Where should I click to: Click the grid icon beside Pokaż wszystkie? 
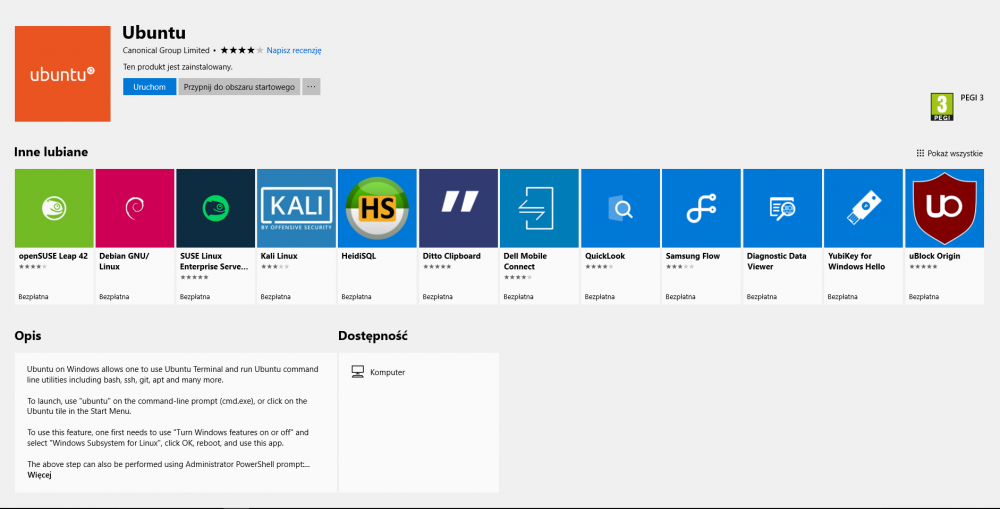[x=920, y=153]
